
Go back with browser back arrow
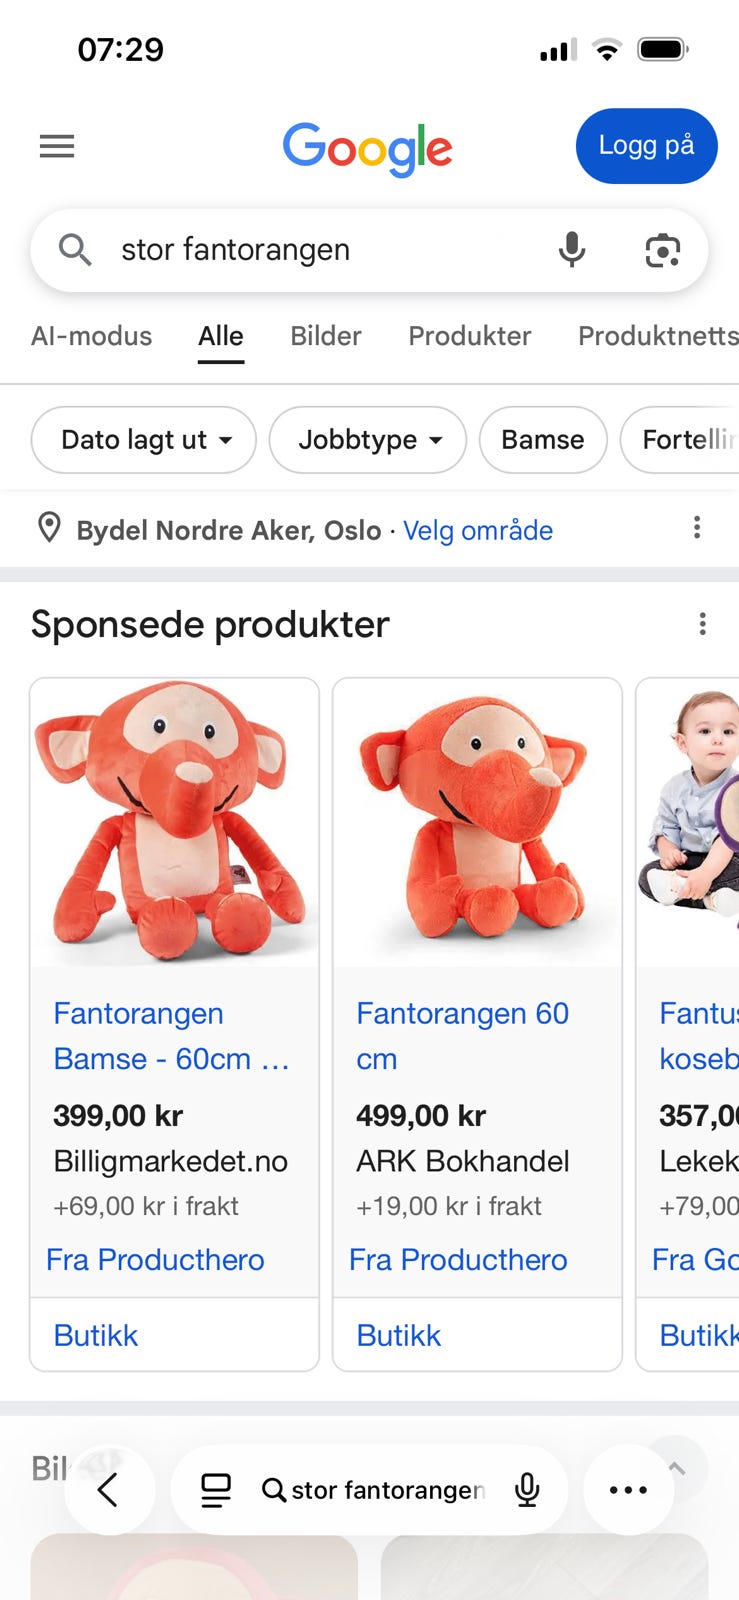109,1490
